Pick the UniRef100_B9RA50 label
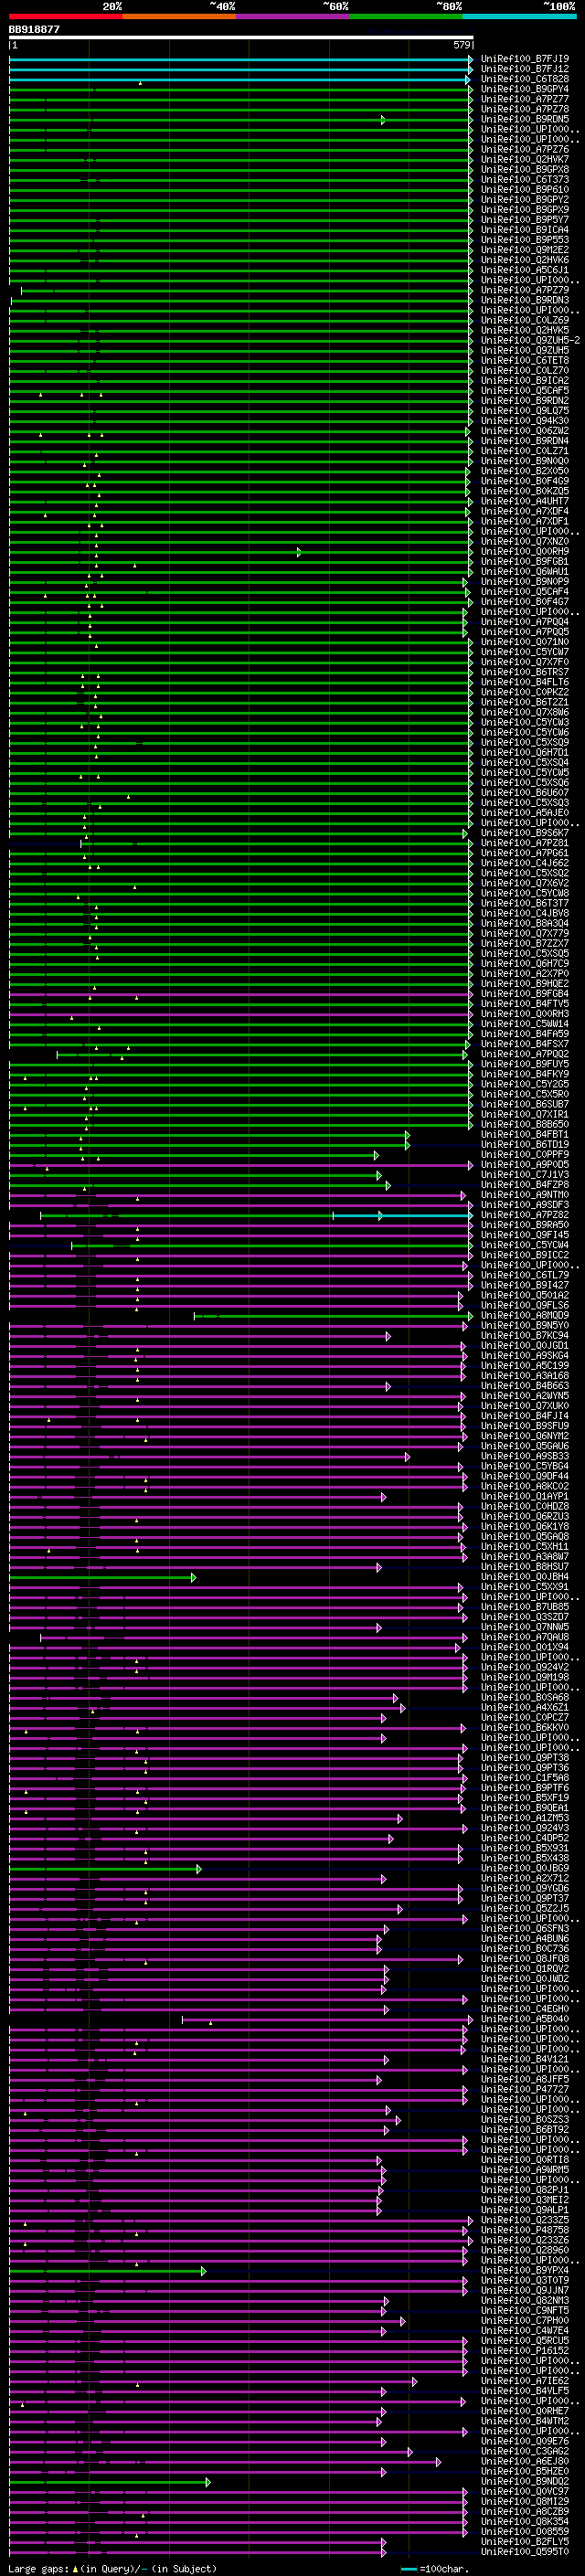Image resolution: width=585 pixels, height=2576 pixels. pos(525,1225)
